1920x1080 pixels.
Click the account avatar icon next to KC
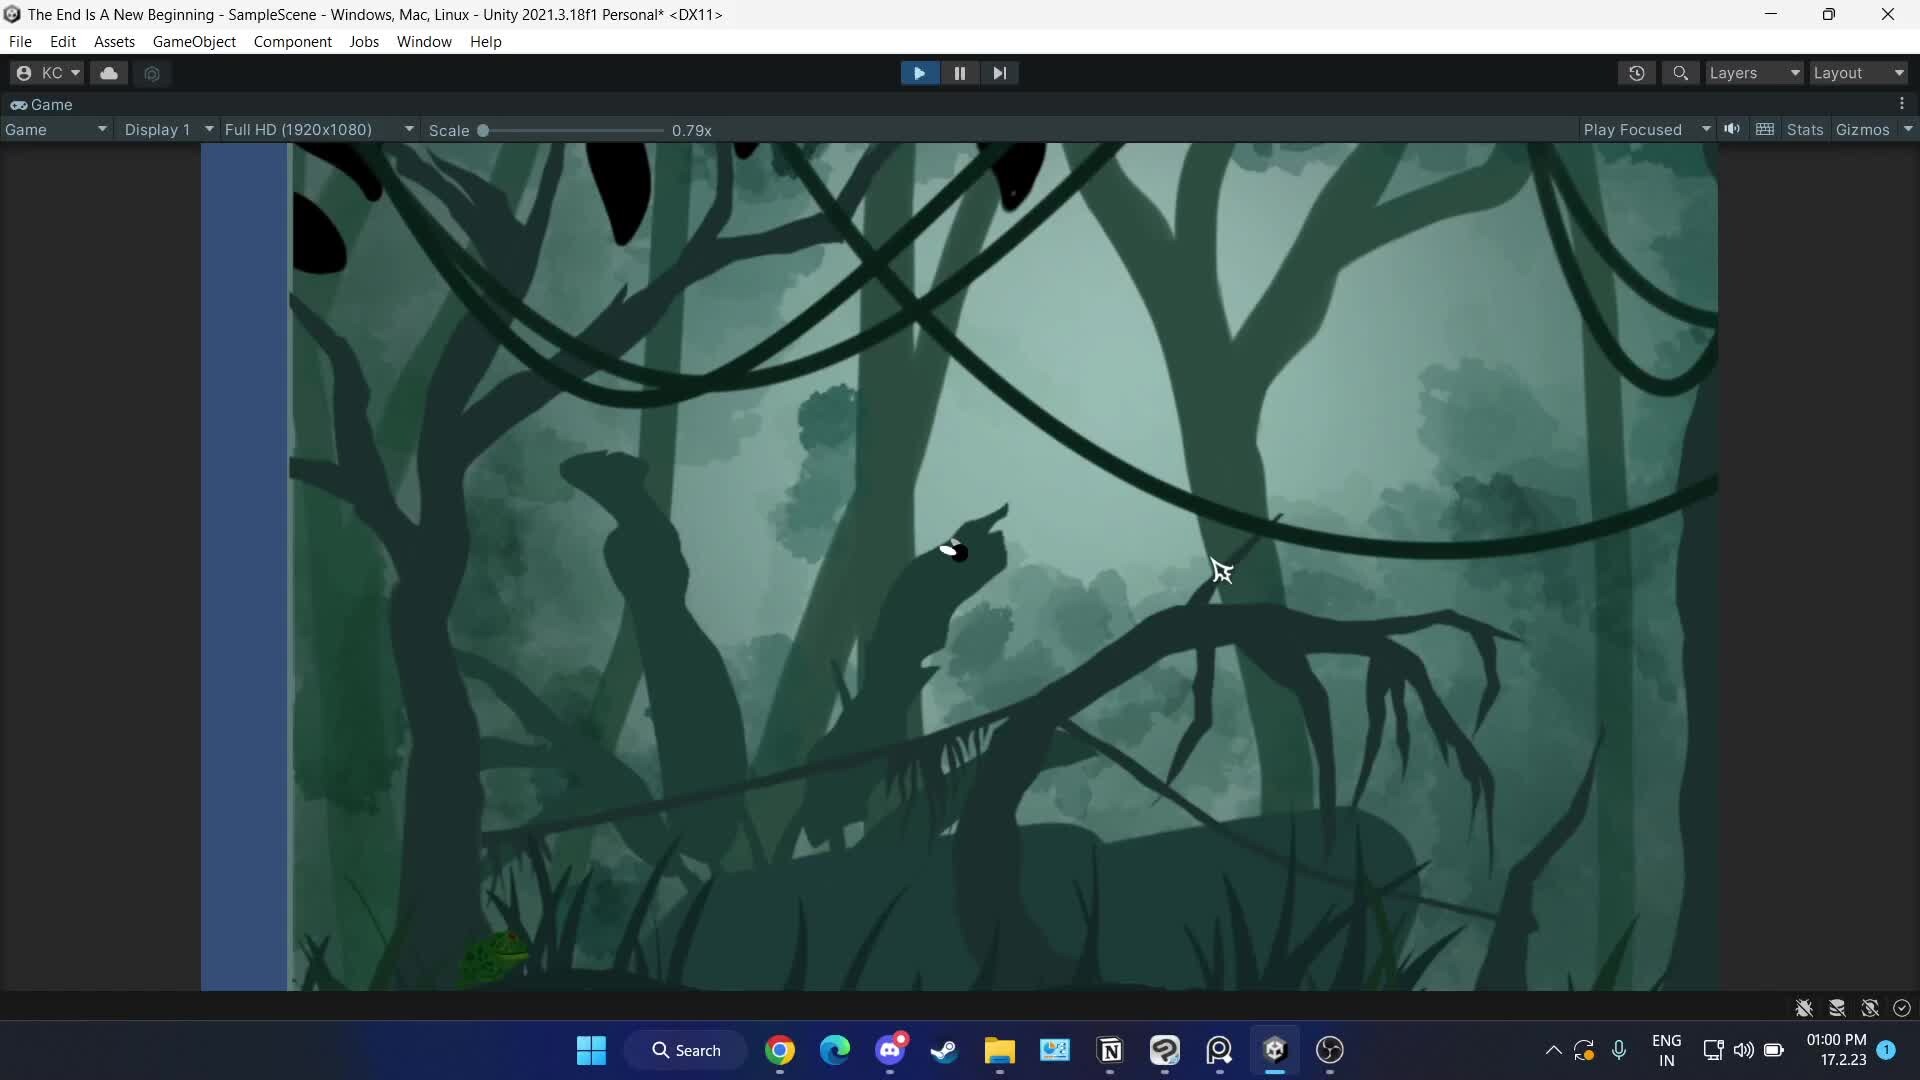click(25, 73)
